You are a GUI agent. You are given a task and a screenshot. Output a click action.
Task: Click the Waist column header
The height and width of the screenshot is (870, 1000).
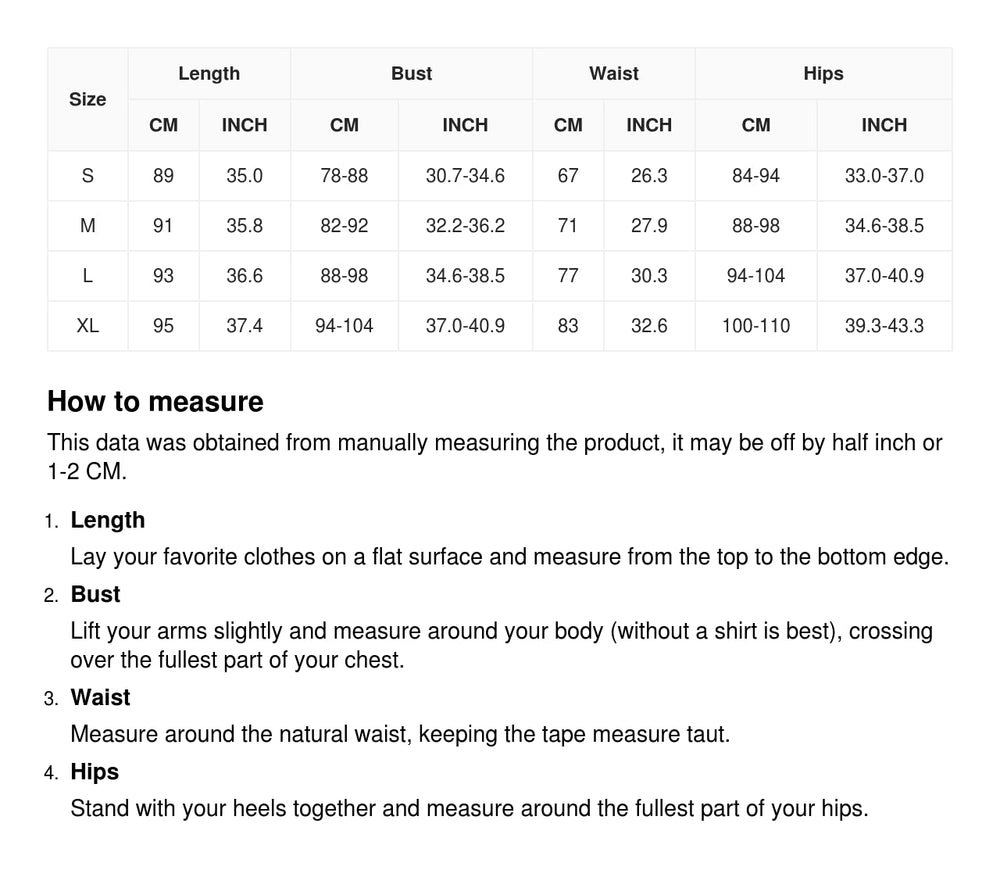coord(614,74)
